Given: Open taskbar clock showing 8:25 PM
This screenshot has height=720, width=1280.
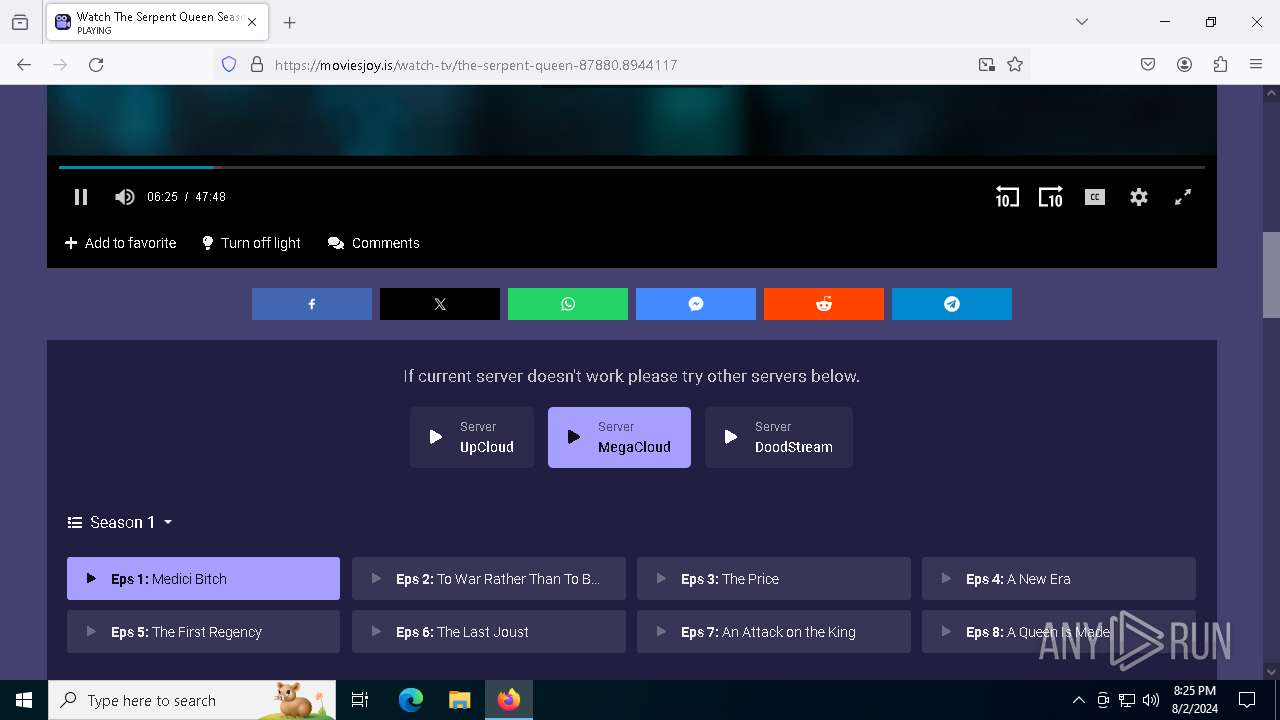Looking at the screenshot, I should point(1194,700).
